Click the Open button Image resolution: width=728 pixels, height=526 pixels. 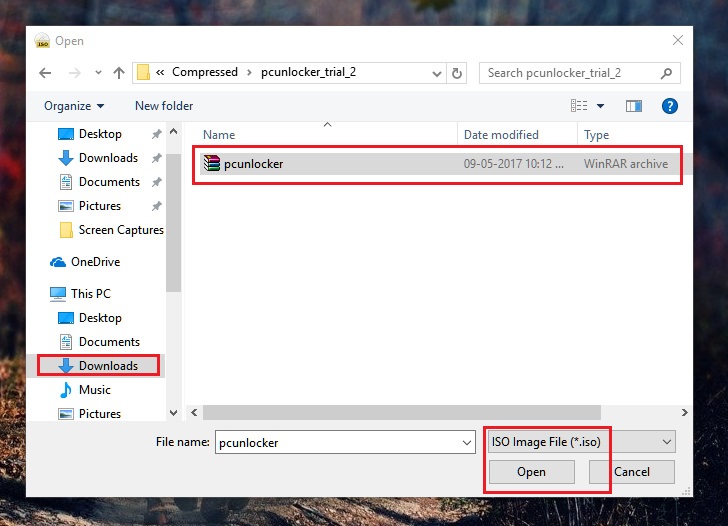[532, 472]
